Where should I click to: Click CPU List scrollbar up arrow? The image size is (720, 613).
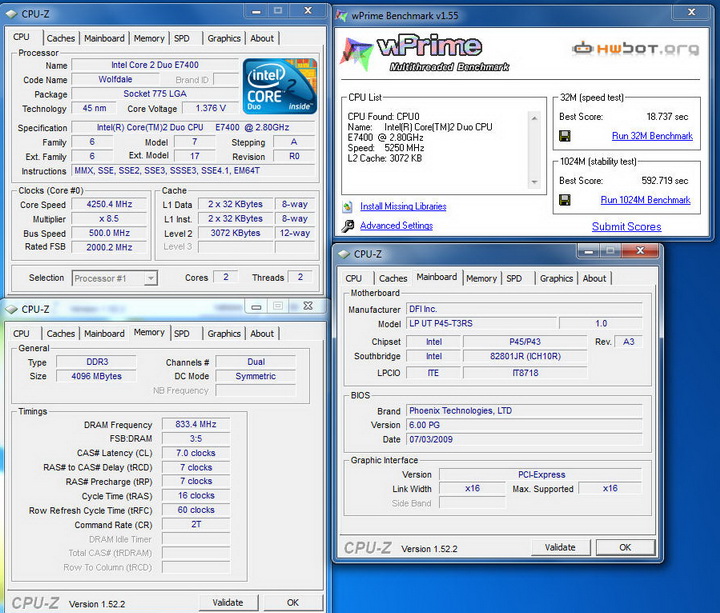[x=534, y=118]
